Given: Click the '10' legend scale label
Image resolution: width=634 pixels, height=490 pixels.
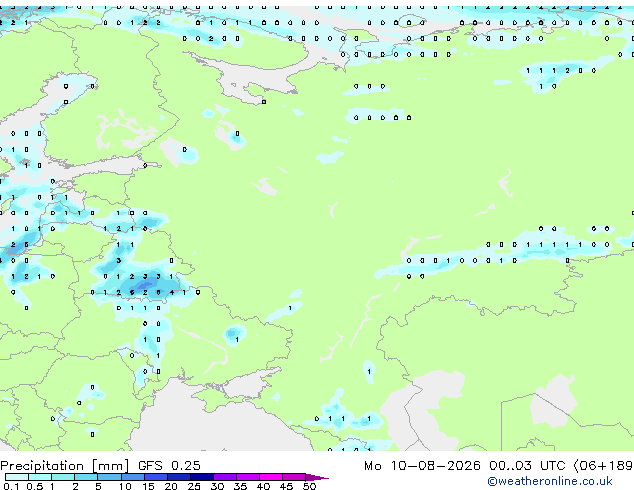Looking at the screenshot, I should coord(125,486).
